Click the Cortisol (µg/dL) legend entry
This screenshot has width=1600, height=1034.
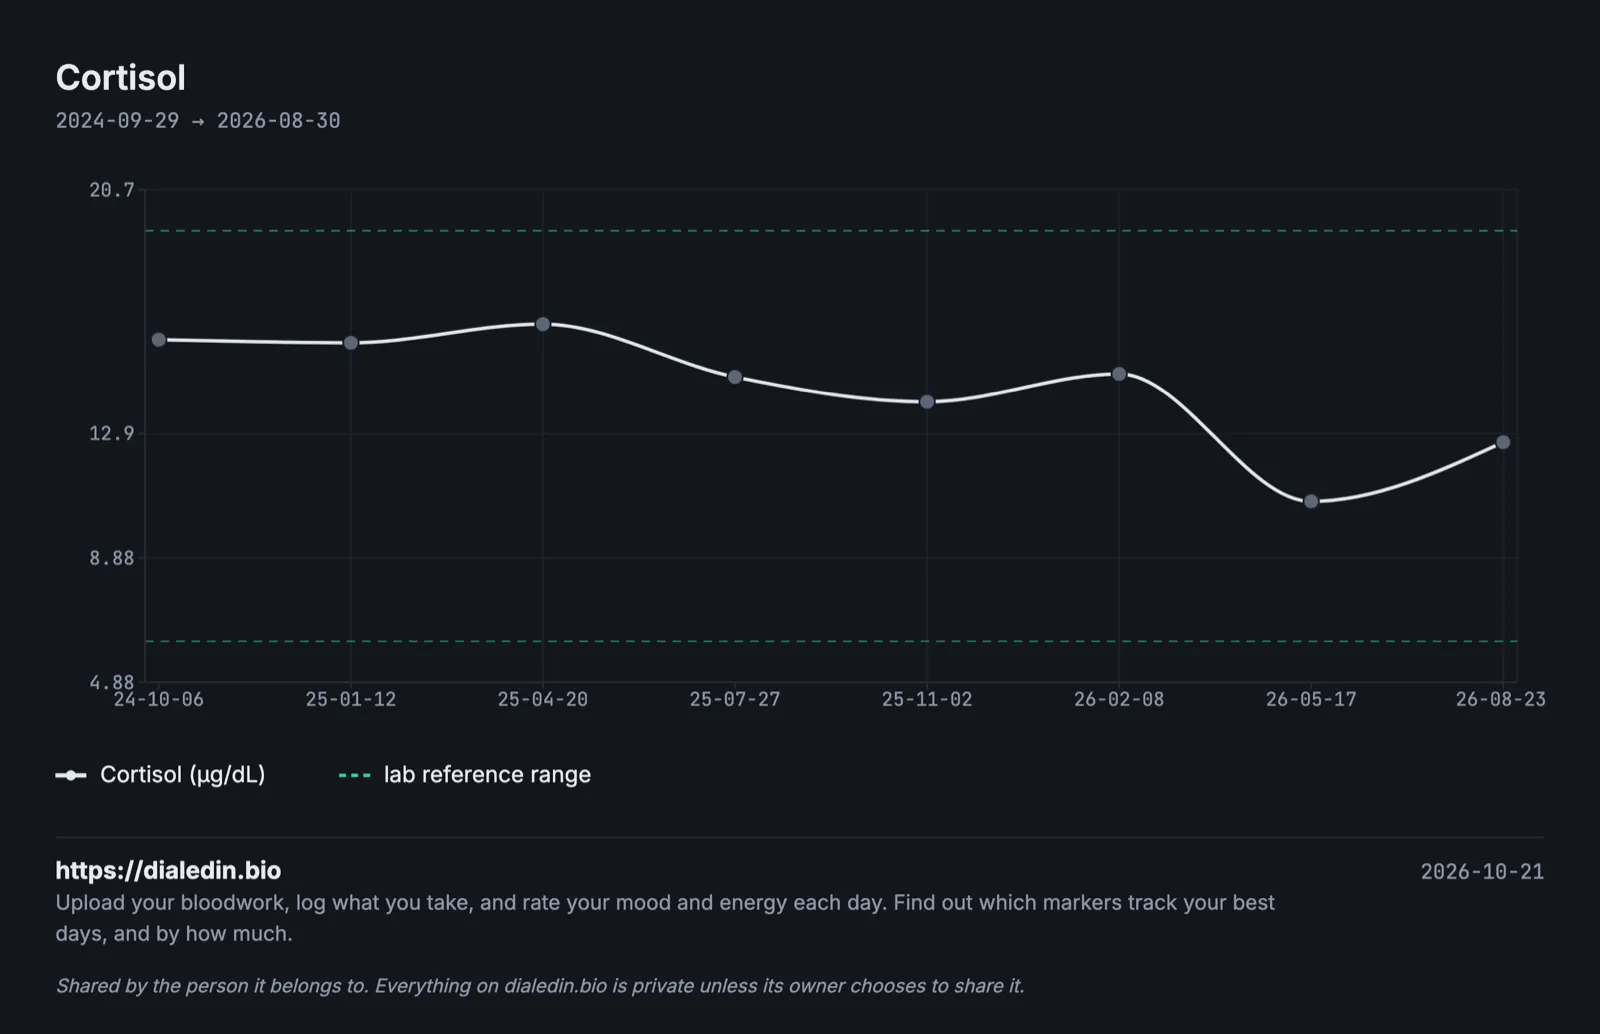(x=161, y=775)
